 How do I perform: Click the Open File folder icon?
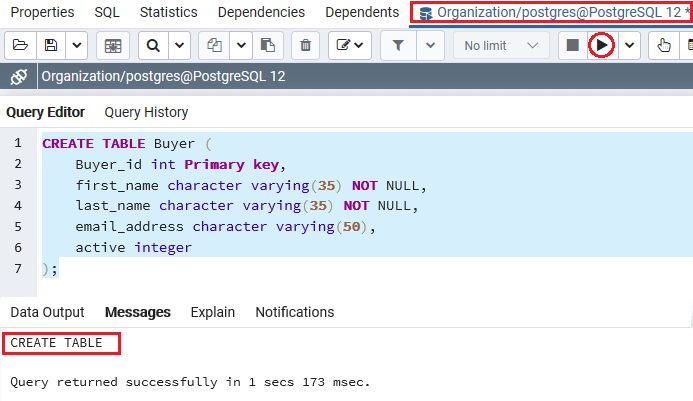19,46
